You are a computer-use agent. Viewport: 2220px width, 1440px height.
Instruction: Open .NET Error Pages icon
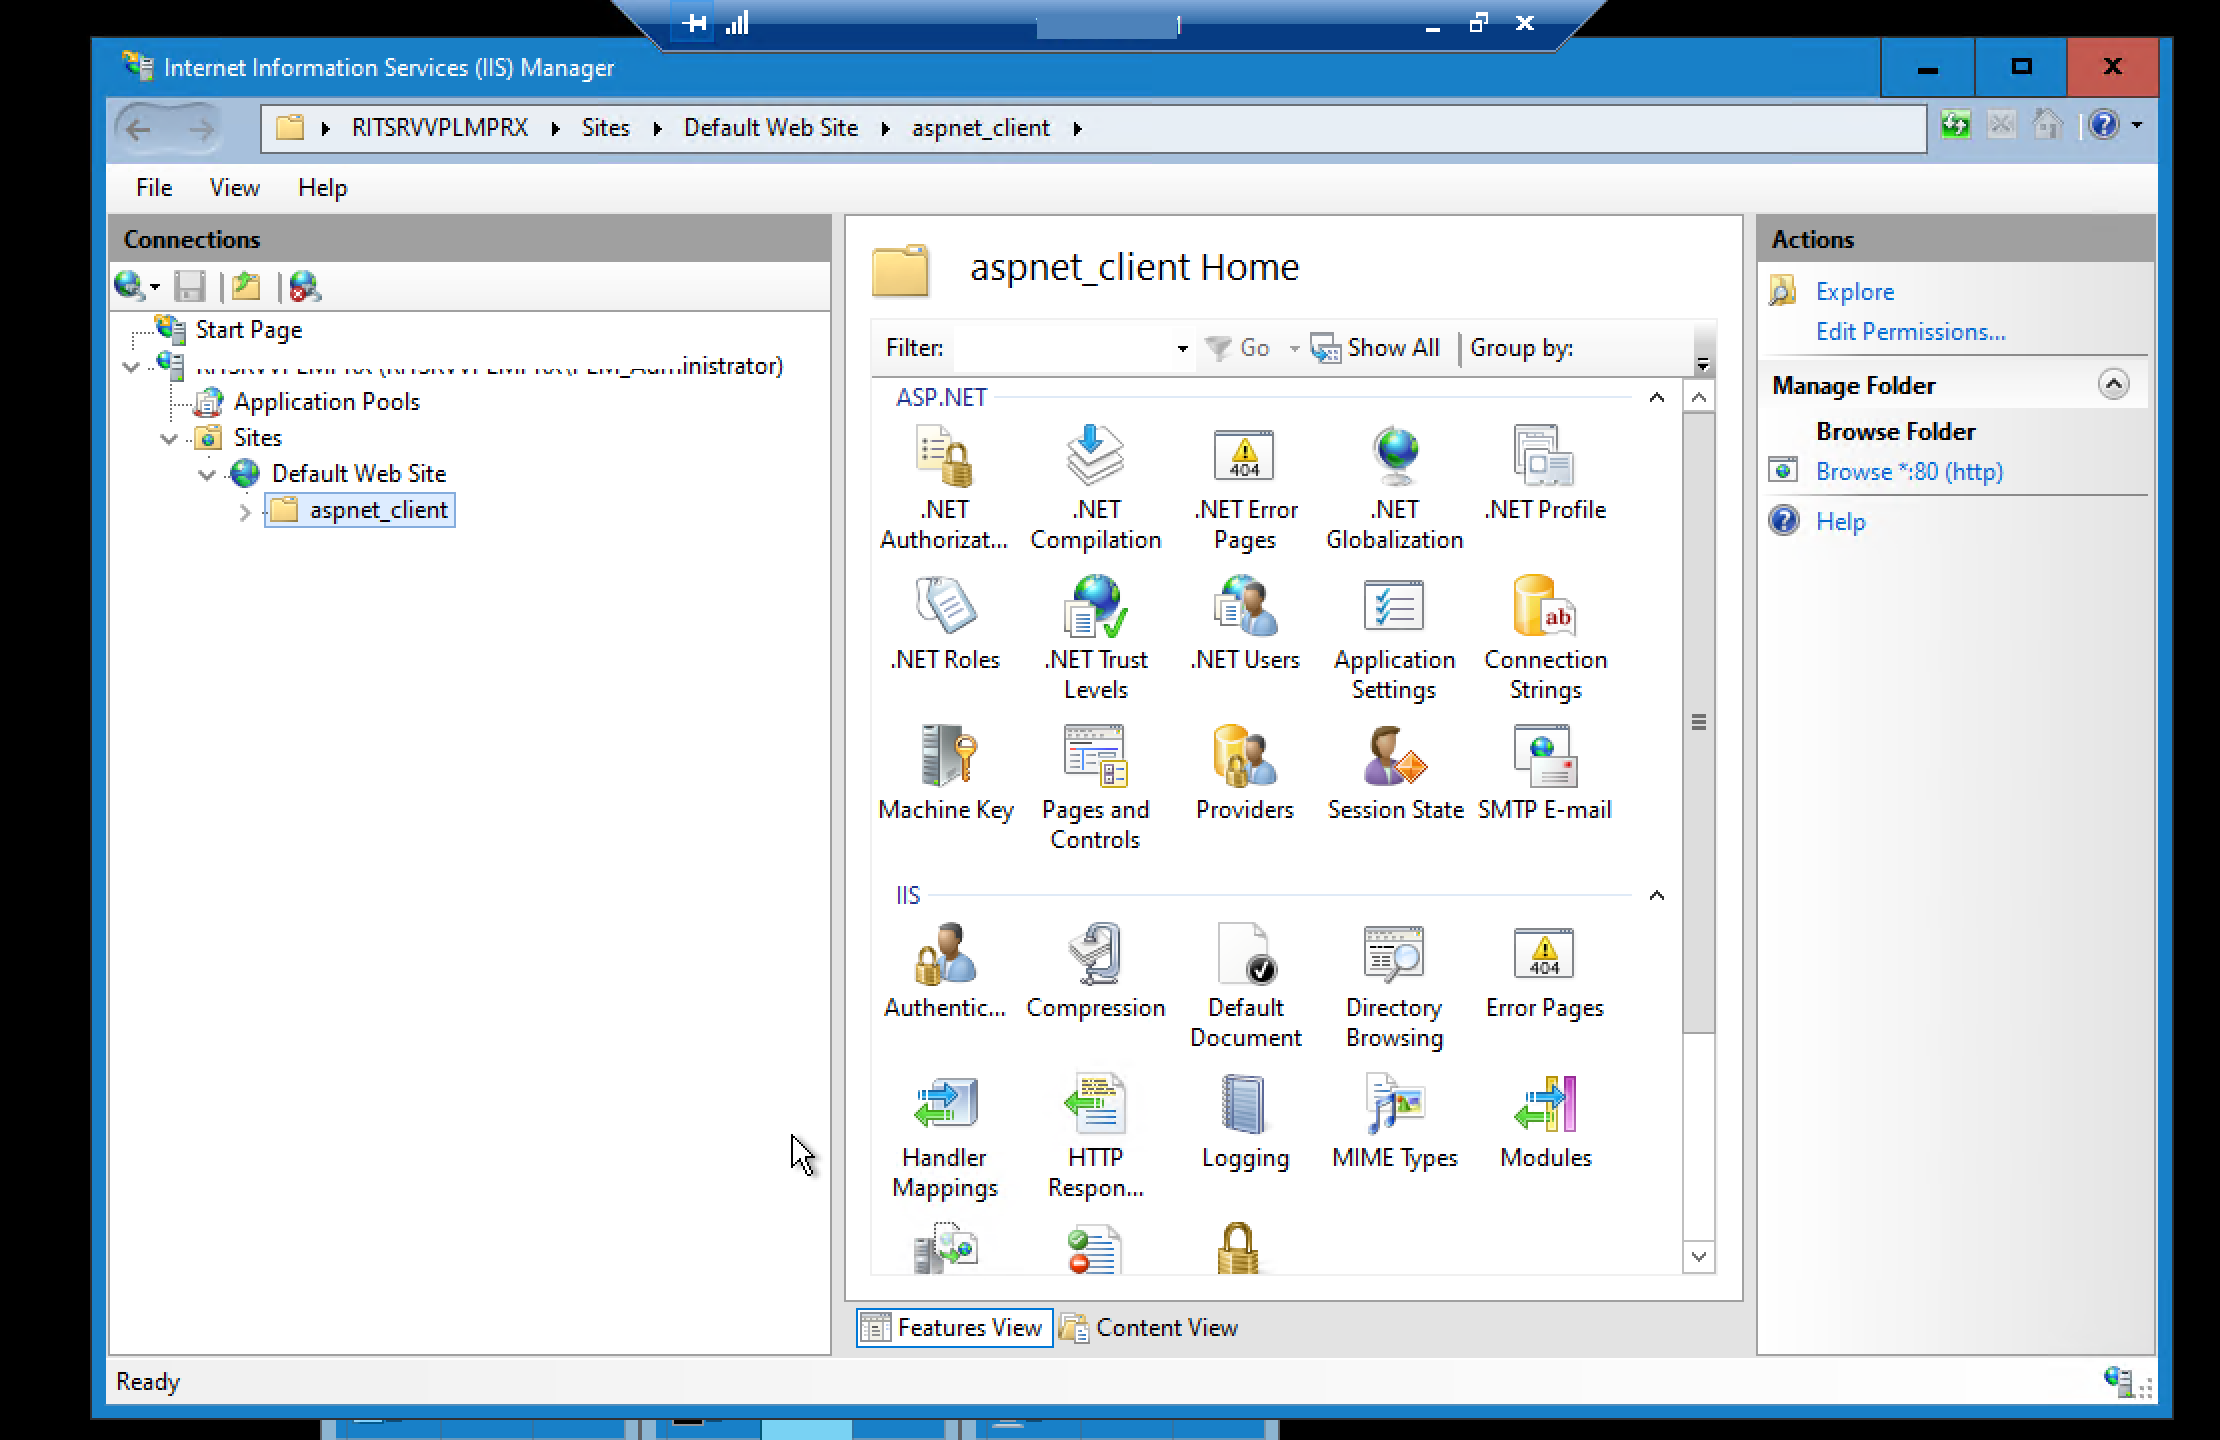click(1245, 488)
